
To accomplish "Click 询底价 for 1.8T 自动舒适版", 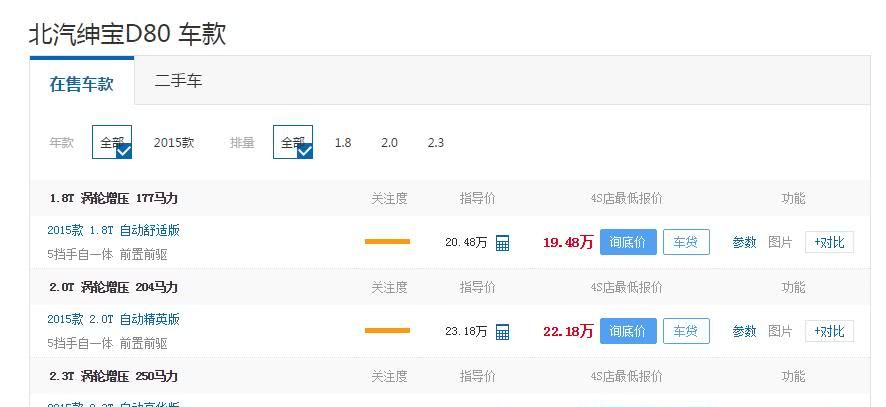I will tap(628, 242).
